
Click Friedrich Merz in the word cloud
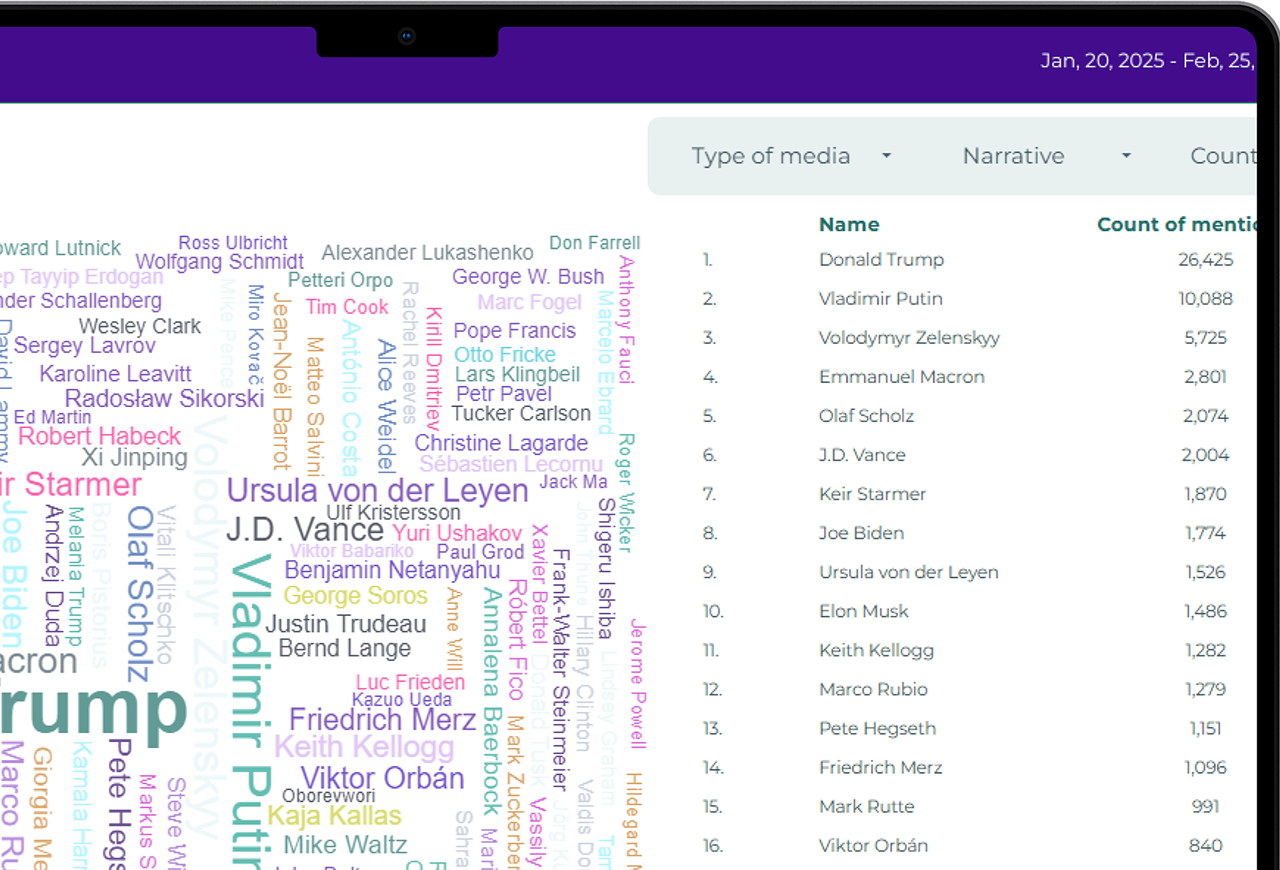(x=382, y=719)
